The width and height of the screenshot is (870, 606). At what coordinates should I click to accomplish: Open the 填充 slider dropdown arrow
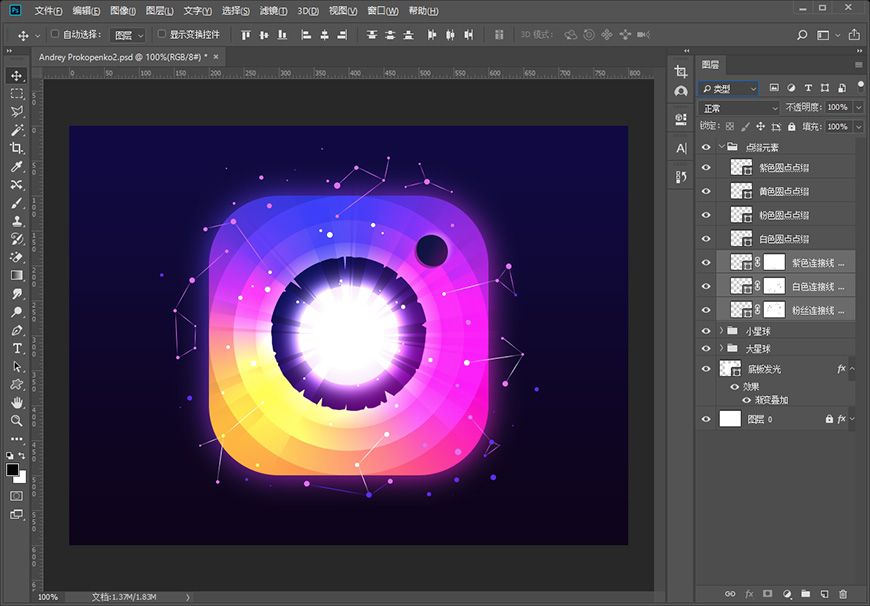859,127
